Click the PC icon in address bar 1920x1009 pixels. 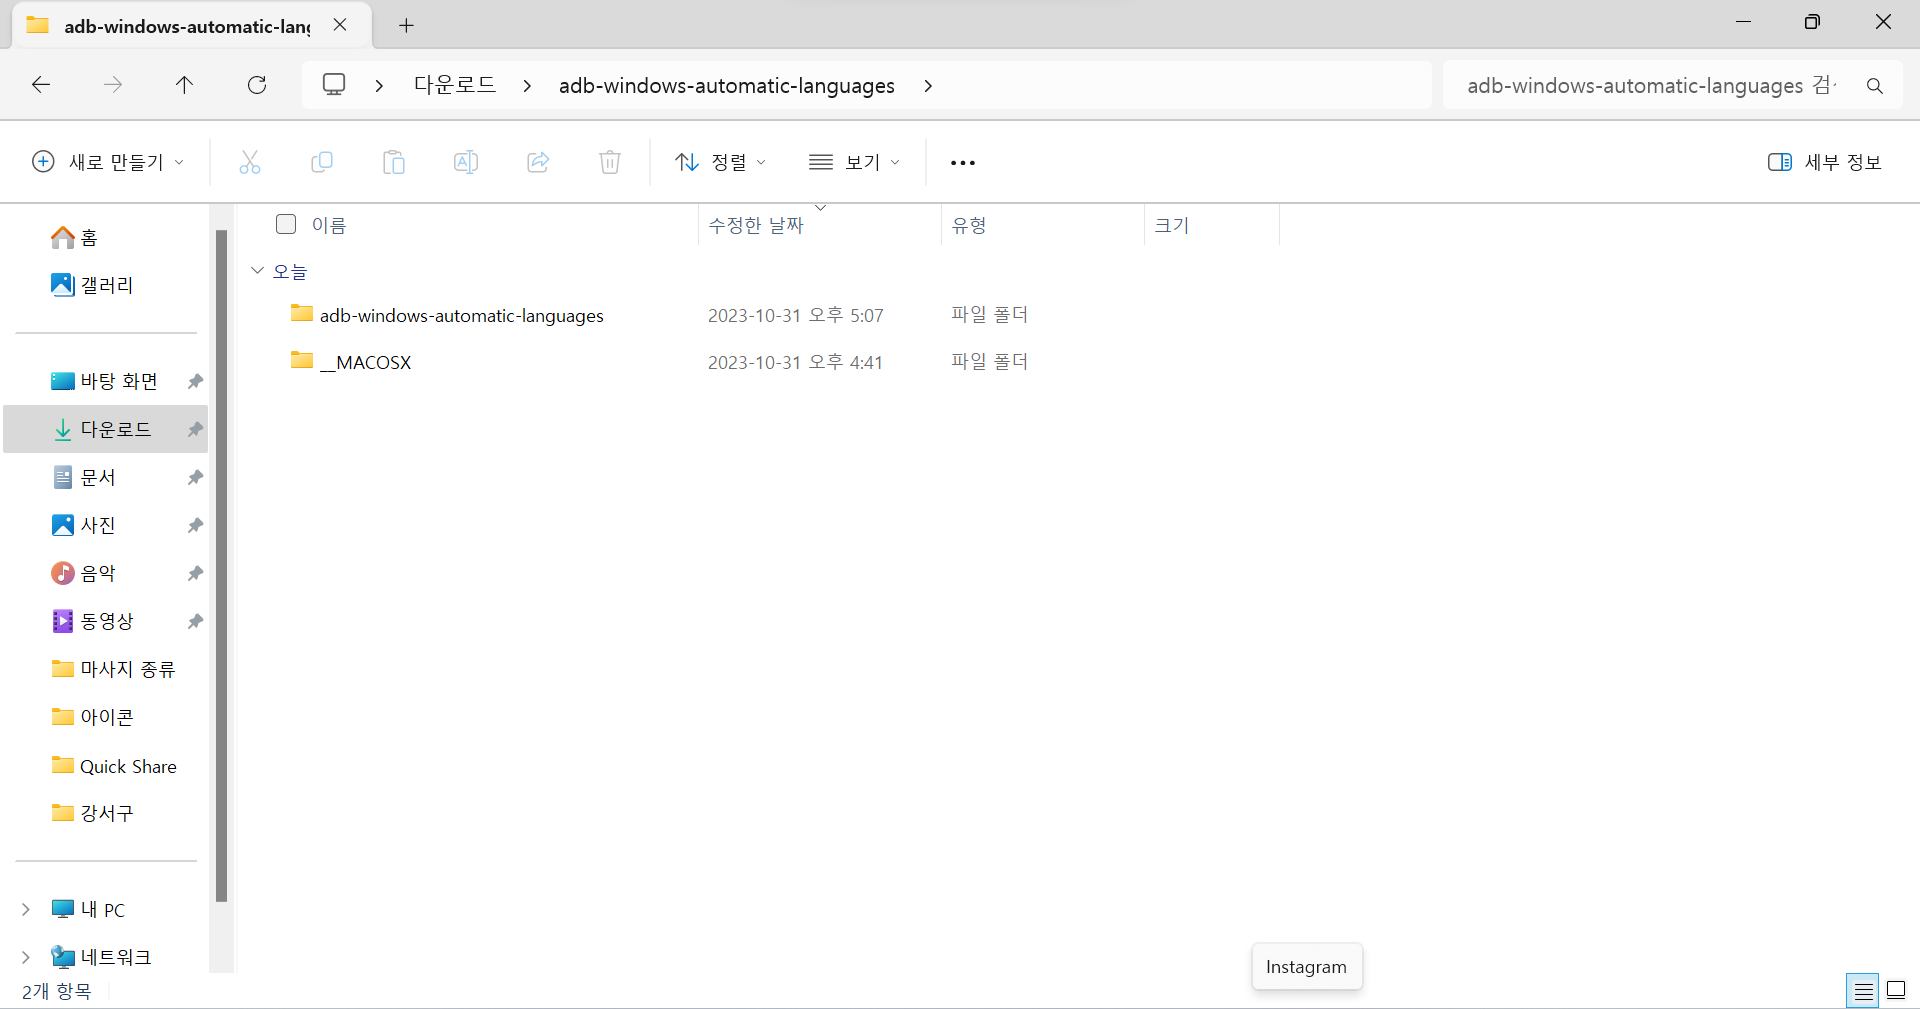click(334, 85)
